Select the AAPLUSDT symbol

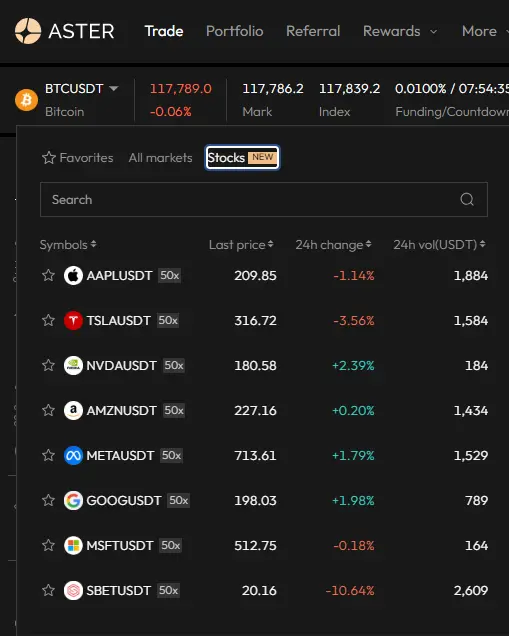coord(119,275)
